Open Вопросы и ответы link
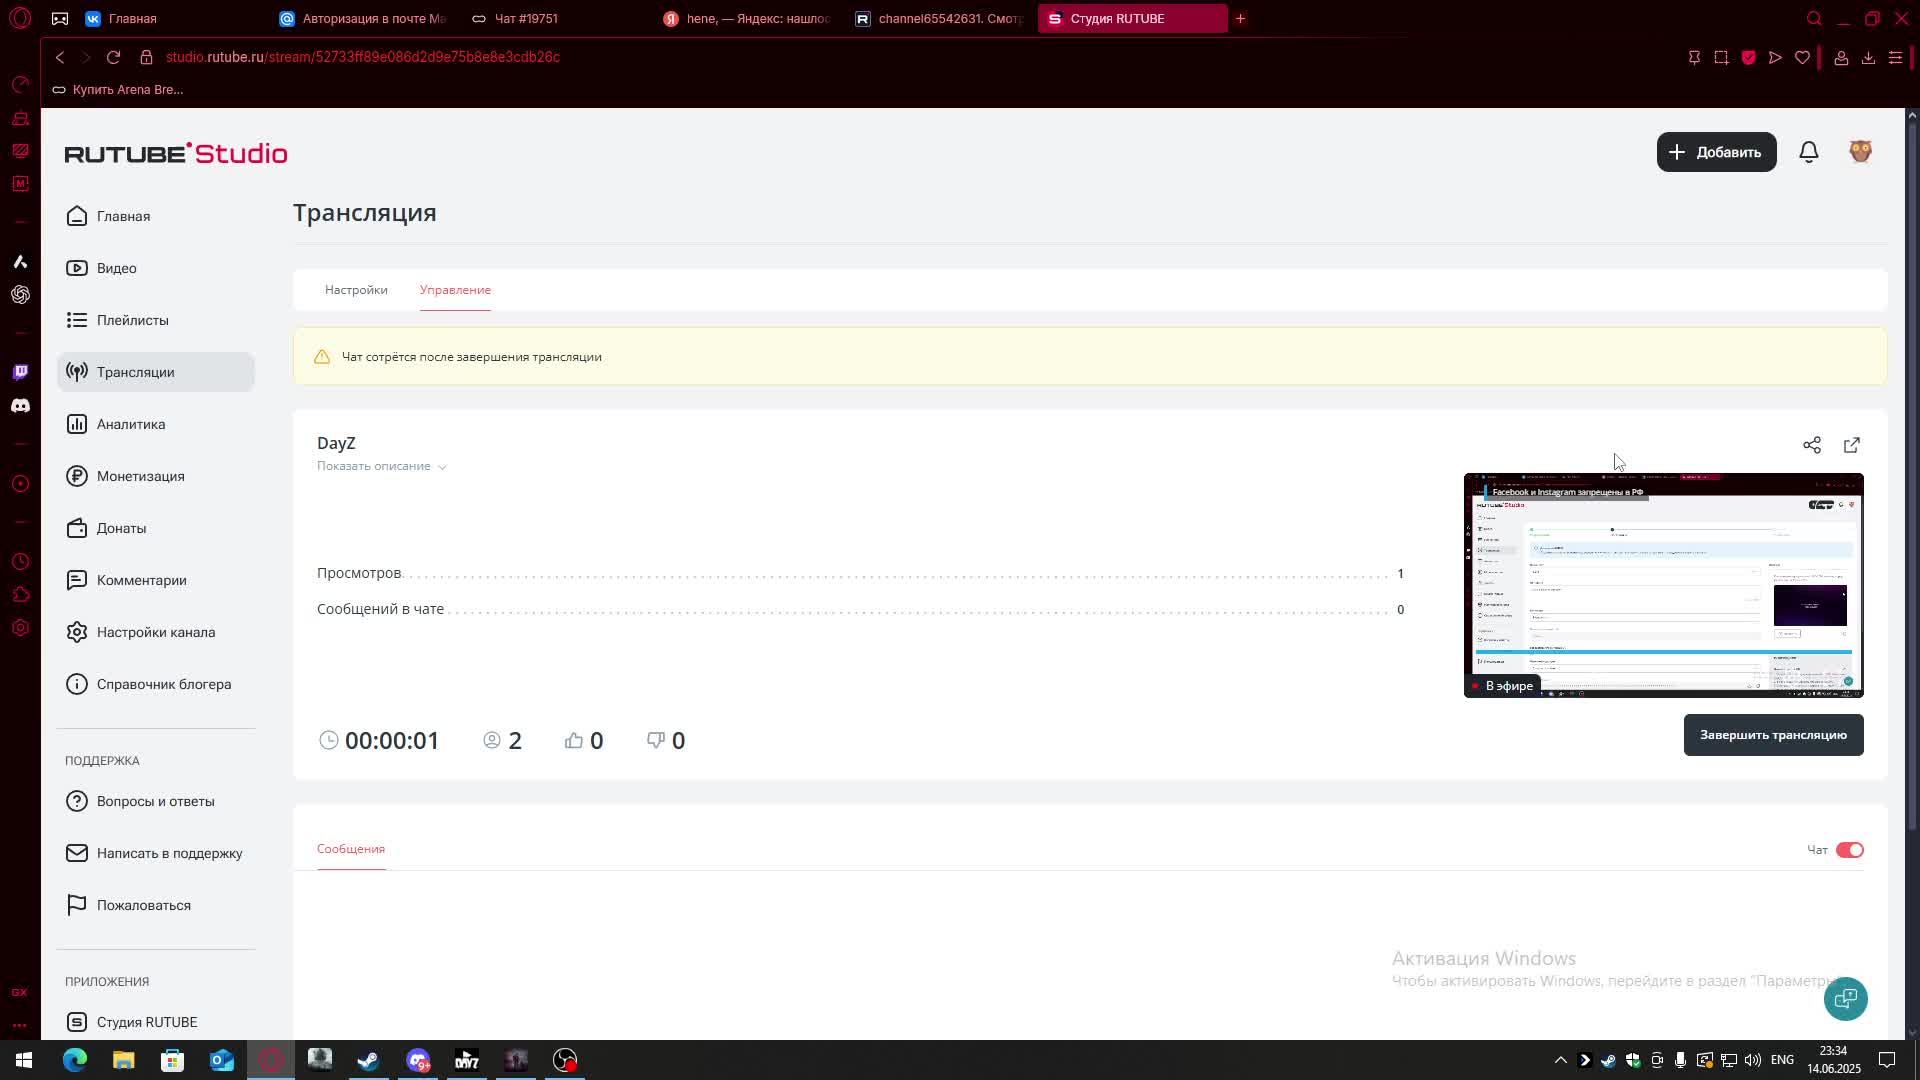Screen dimensions: 1920x1080 click(x=156, y=801)
